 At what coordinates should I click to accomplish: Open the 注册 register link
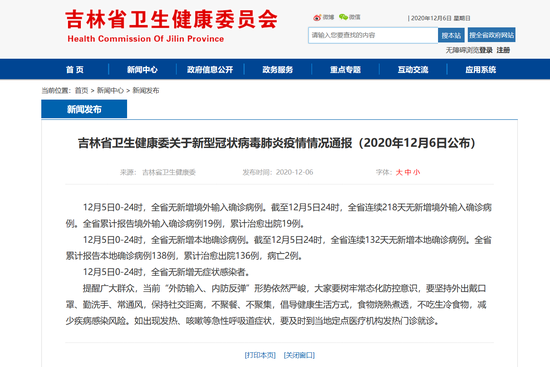[x=503, y=50]
